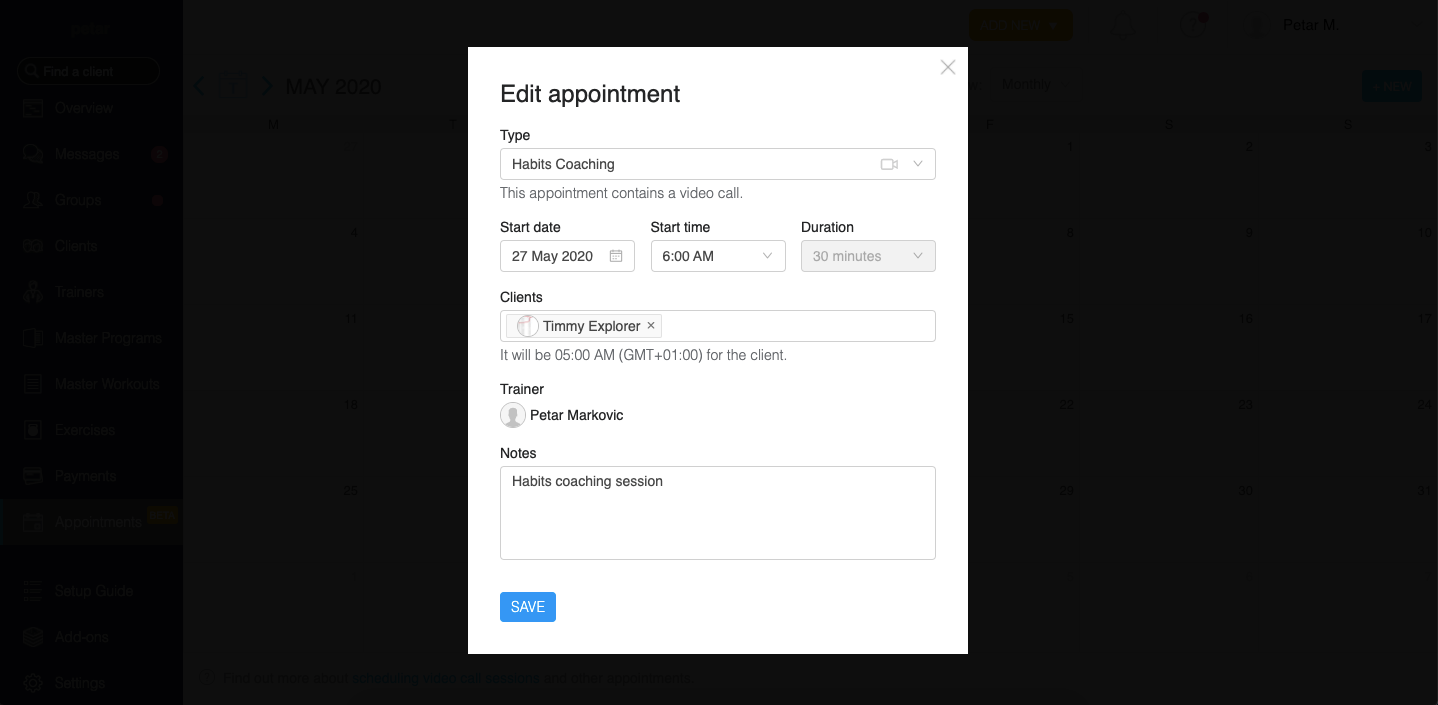Open the ADD NEW dropdown button
This screenshot has width=1438, height=705.
pos(1020,25)
